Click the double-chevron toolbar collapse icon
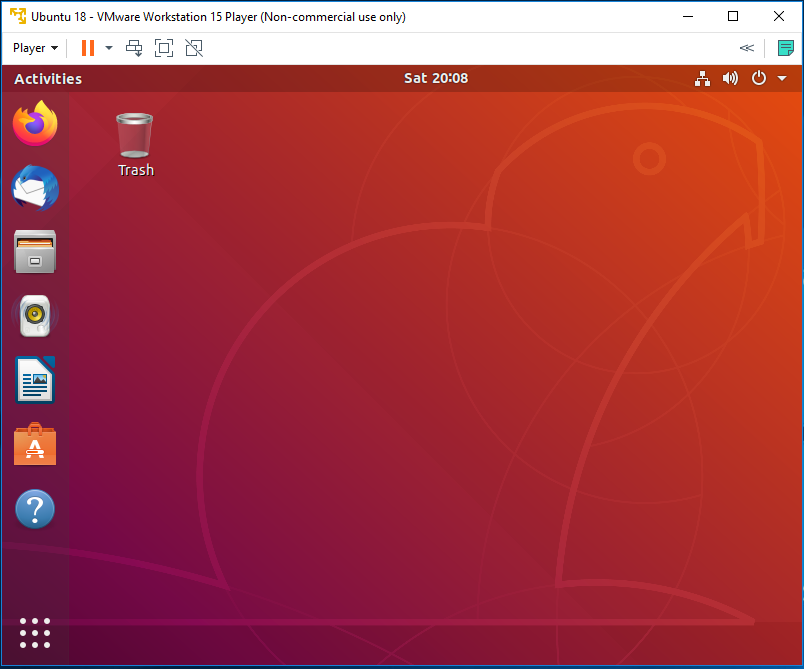The width and height of the screenshot is (804, 669). click(747, 48)
